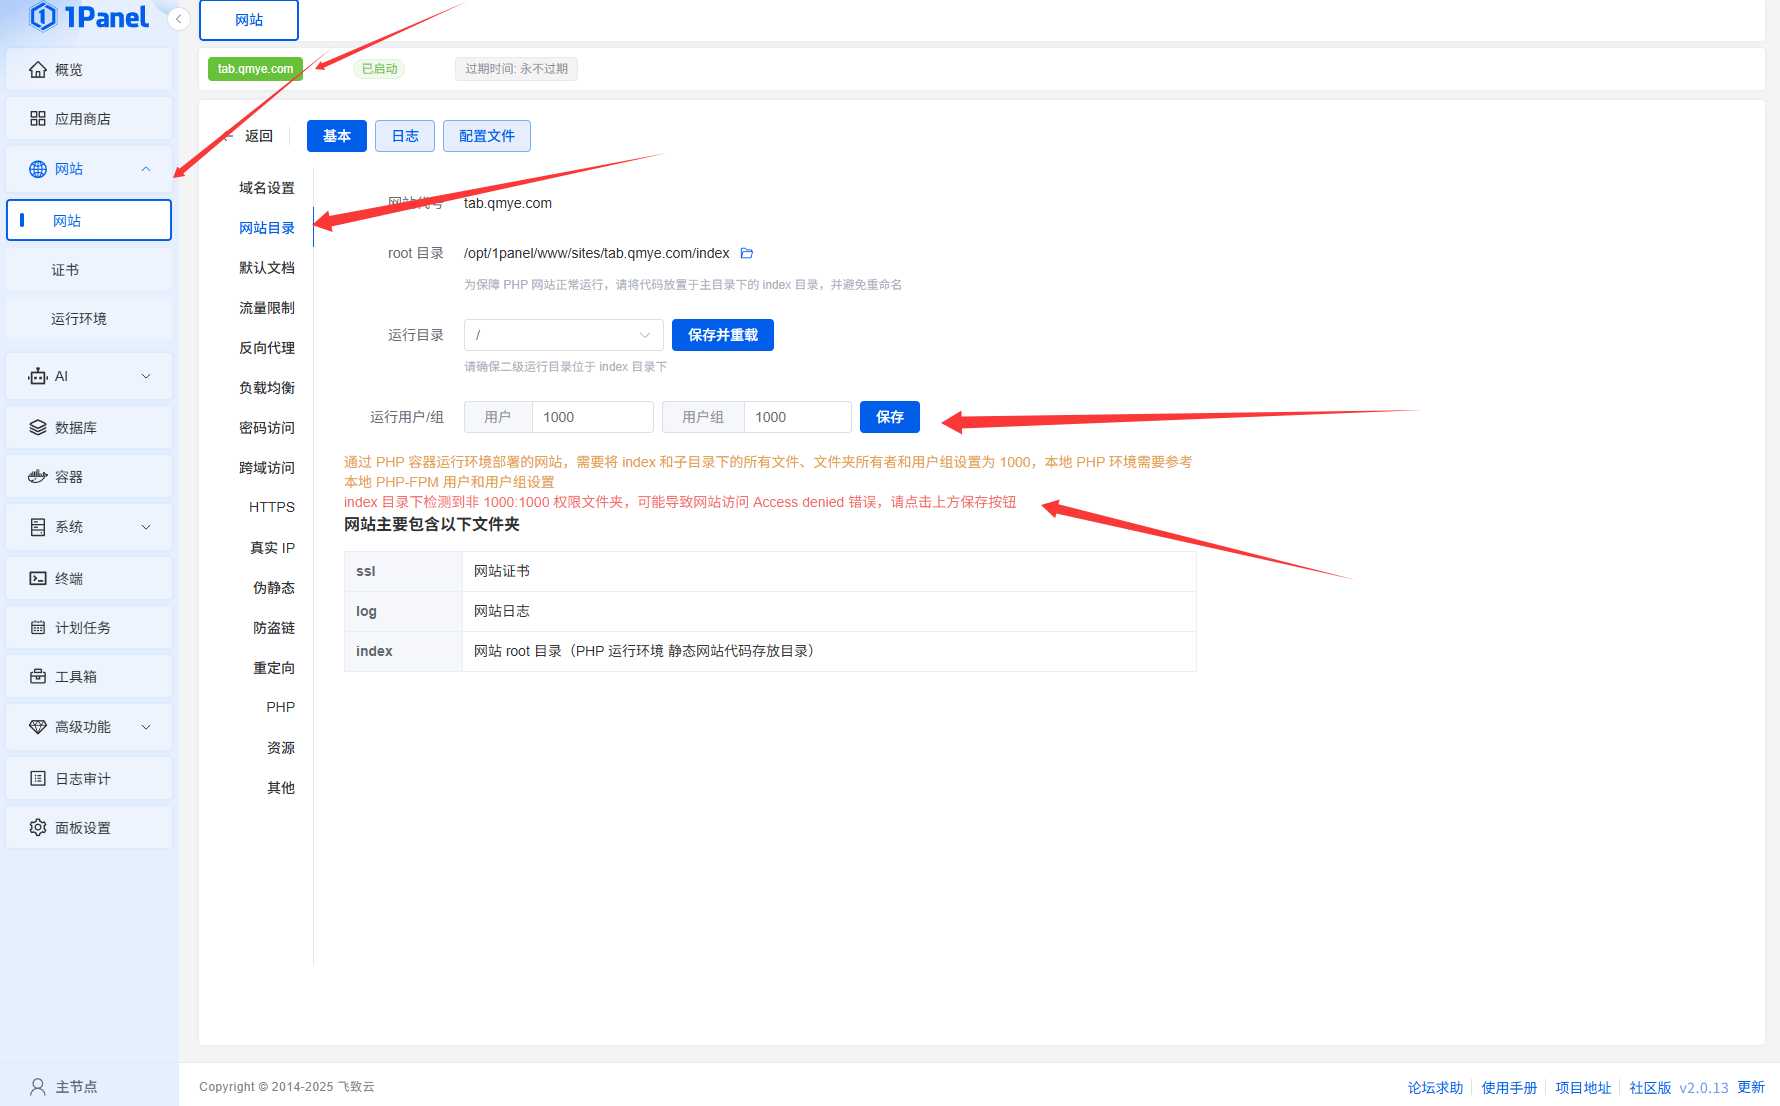The image size is (1780, 1106).
Task: Open the 面板设置 gear icon
Action: click(38, 828)
